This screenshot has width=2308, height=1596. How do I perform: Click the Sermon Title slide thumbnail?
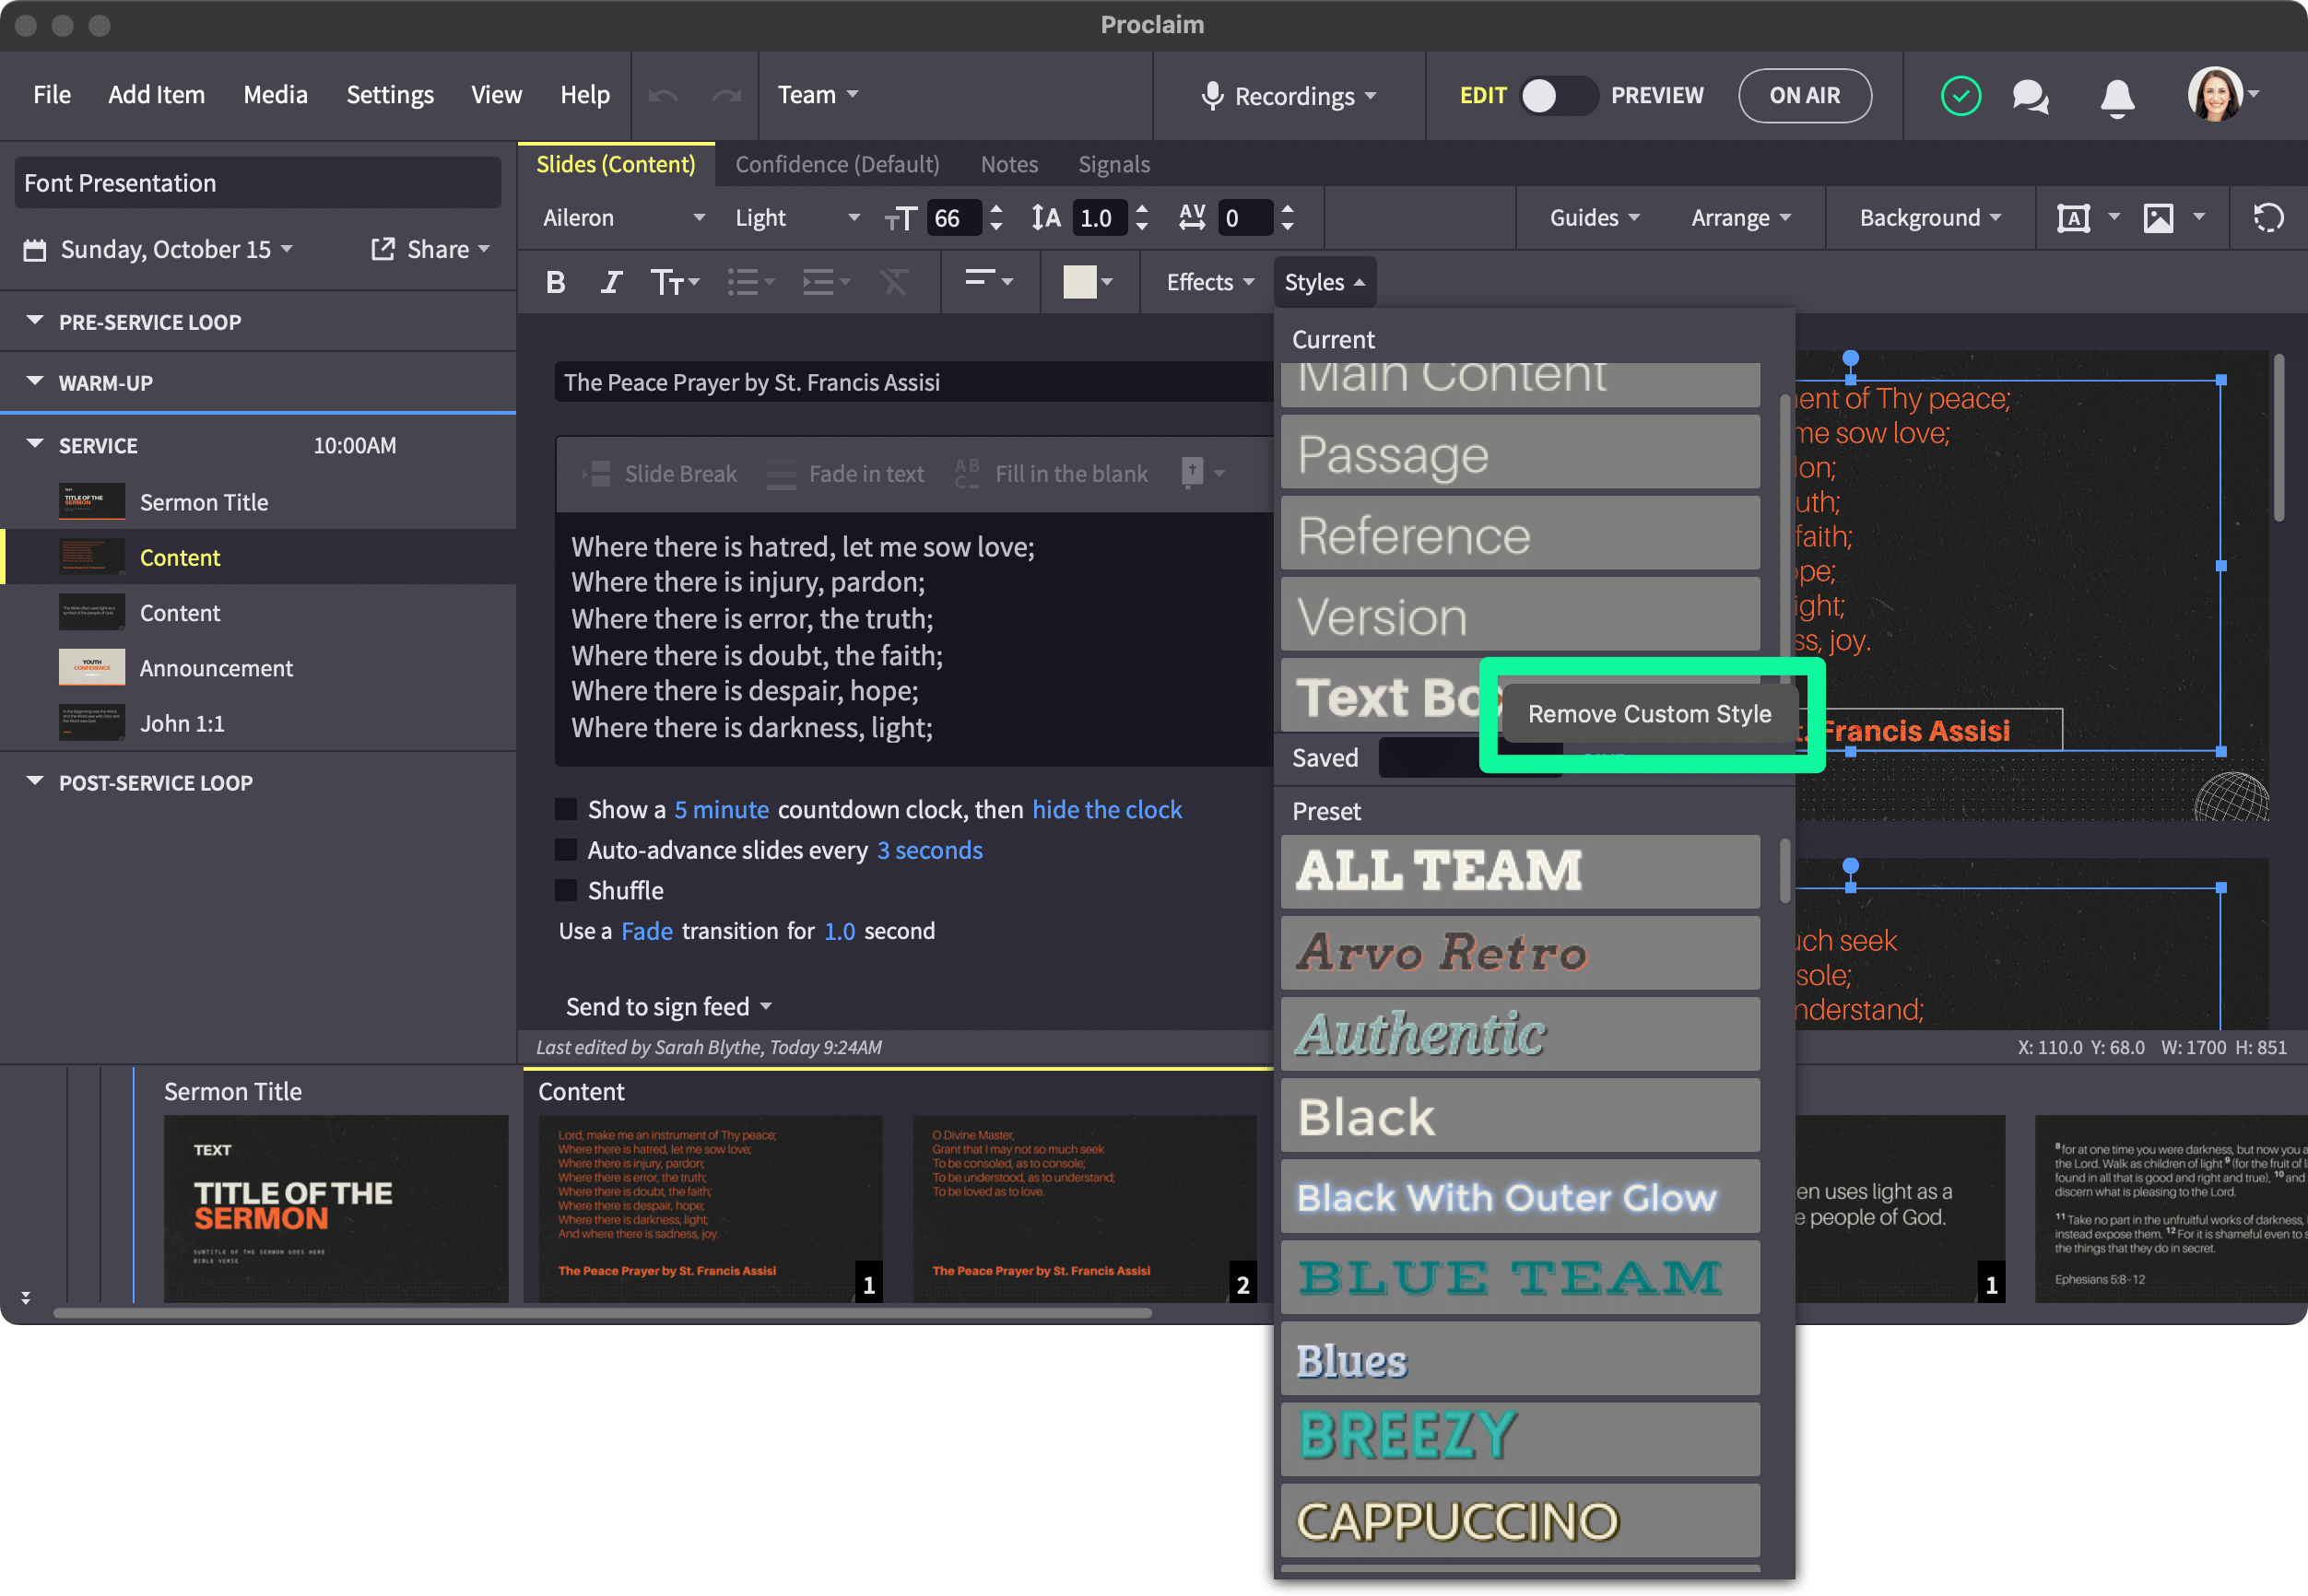click(336, 1208)
